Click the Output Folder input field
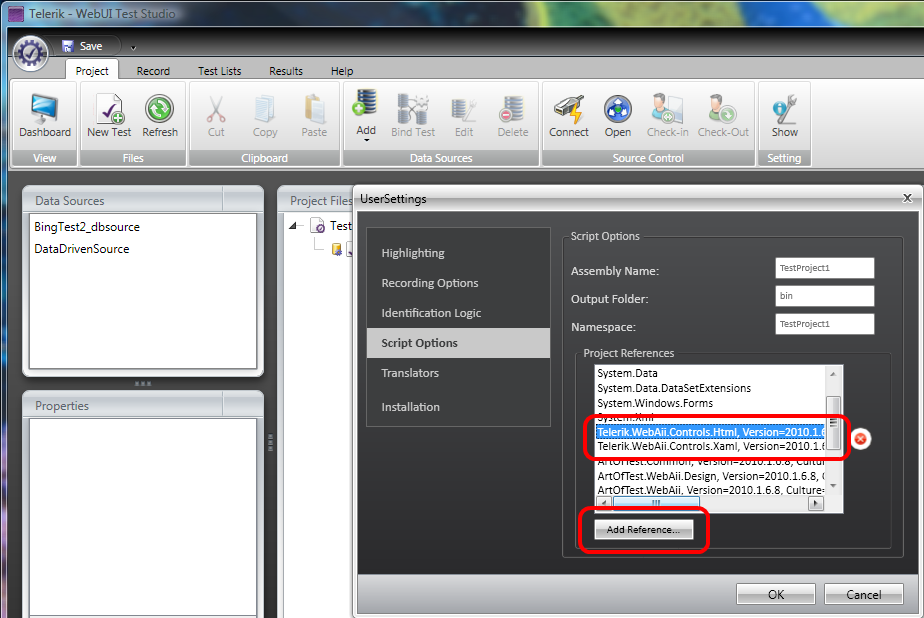The height and width of the screenshot is (618, 924). click(824, 296)
